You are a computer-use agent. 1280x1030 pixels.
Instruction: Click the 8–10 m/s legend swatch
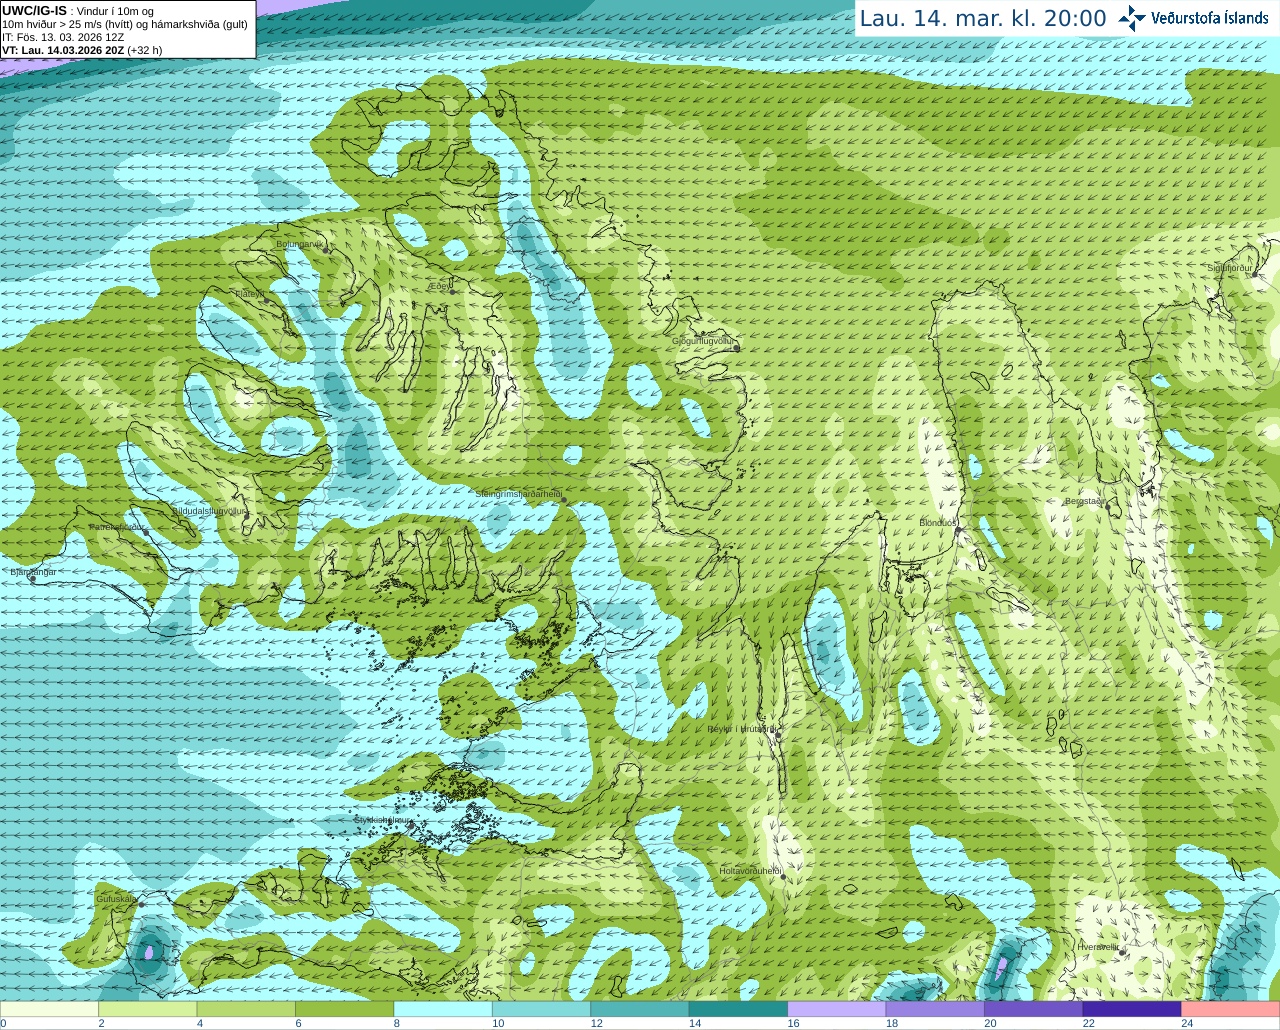point(443,1009)
